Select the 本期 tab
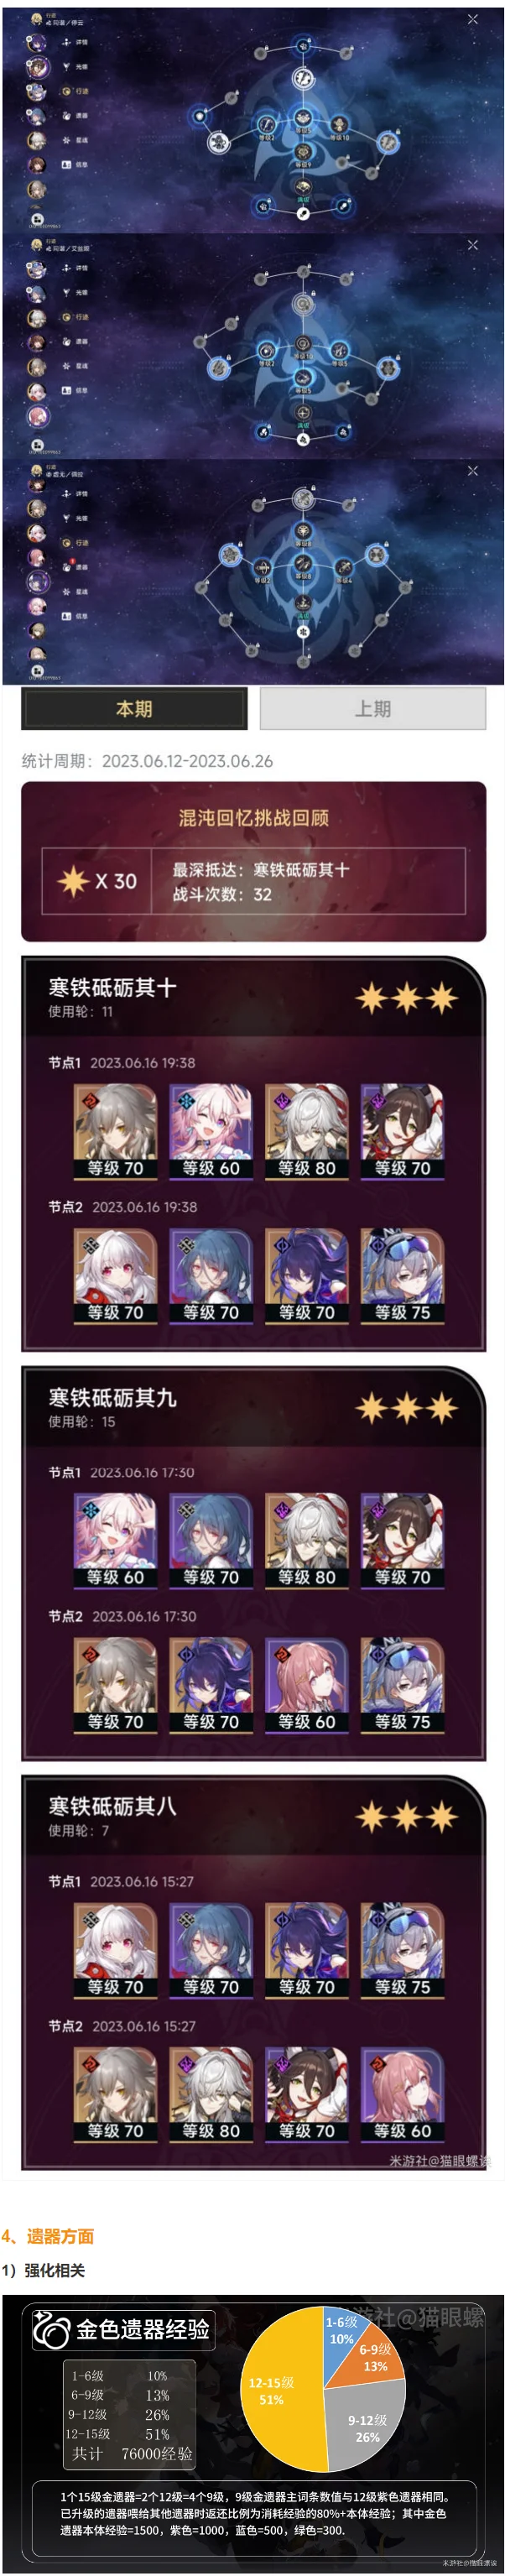Image resolution: width=505 pixels, height=2576 pixels. [134, 708]
